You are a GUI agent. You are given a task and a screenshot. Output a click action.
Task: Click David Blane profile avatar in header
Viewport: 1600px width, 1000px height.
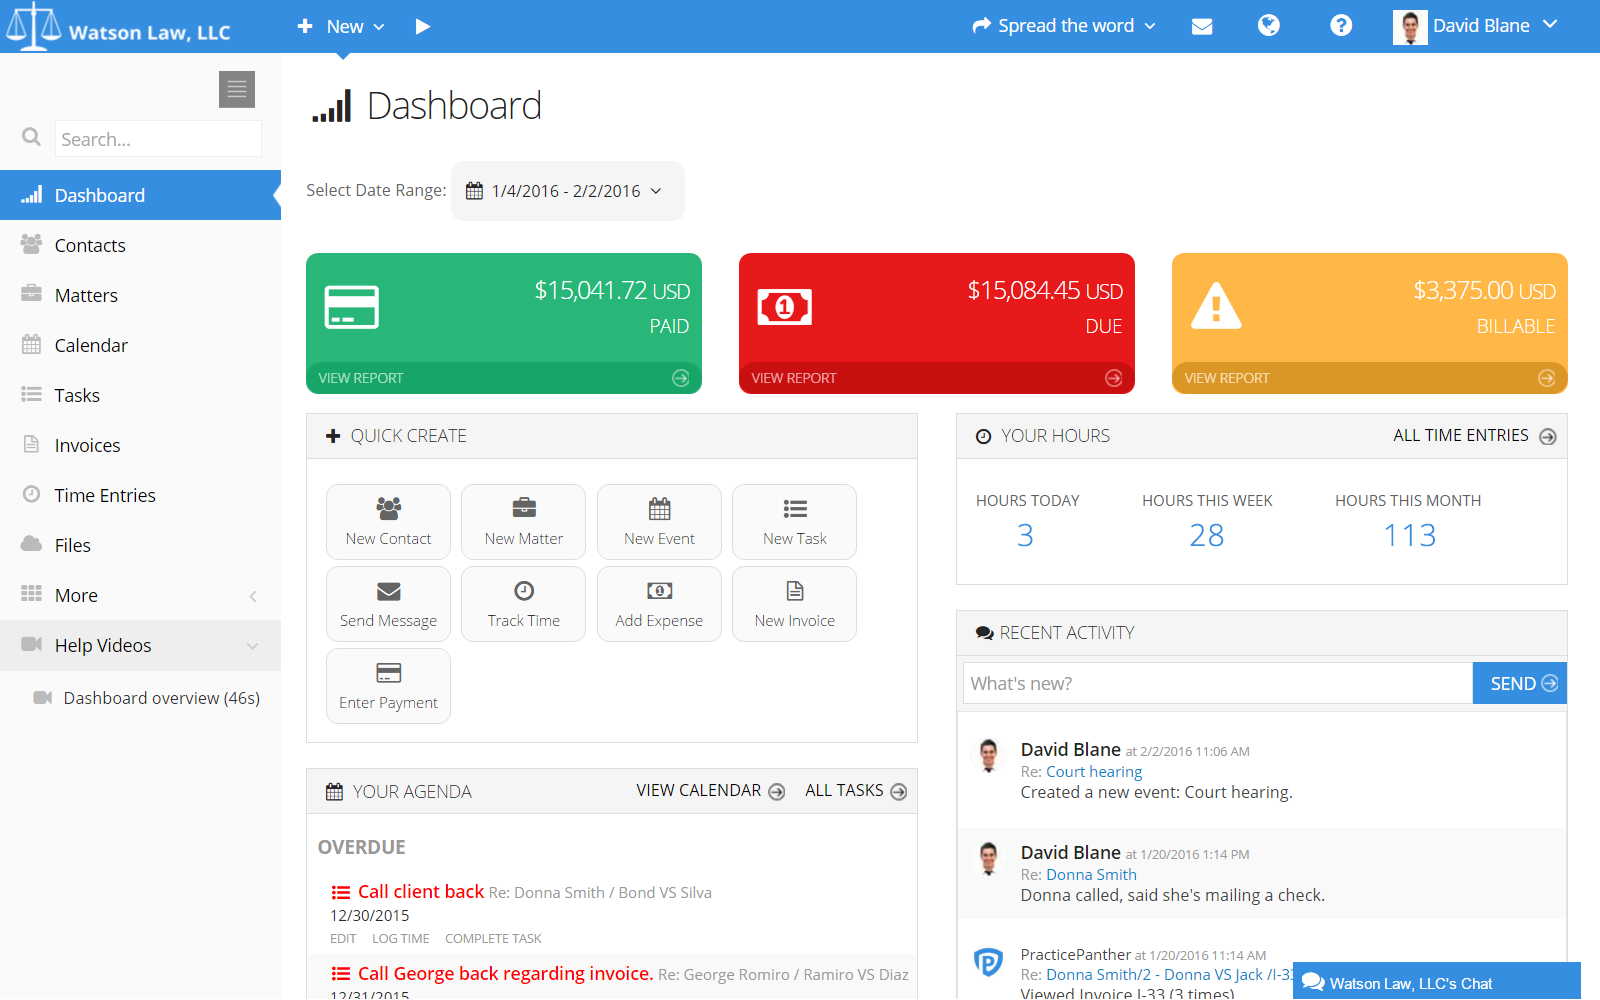point(1410,27)
